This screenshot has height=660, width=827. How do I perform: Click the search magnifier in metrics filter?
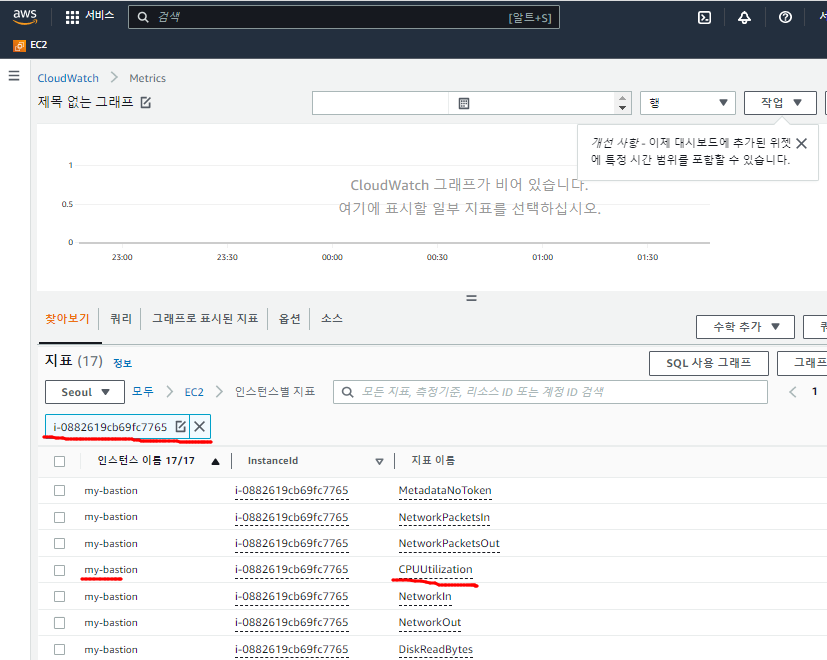click(347, 392)
